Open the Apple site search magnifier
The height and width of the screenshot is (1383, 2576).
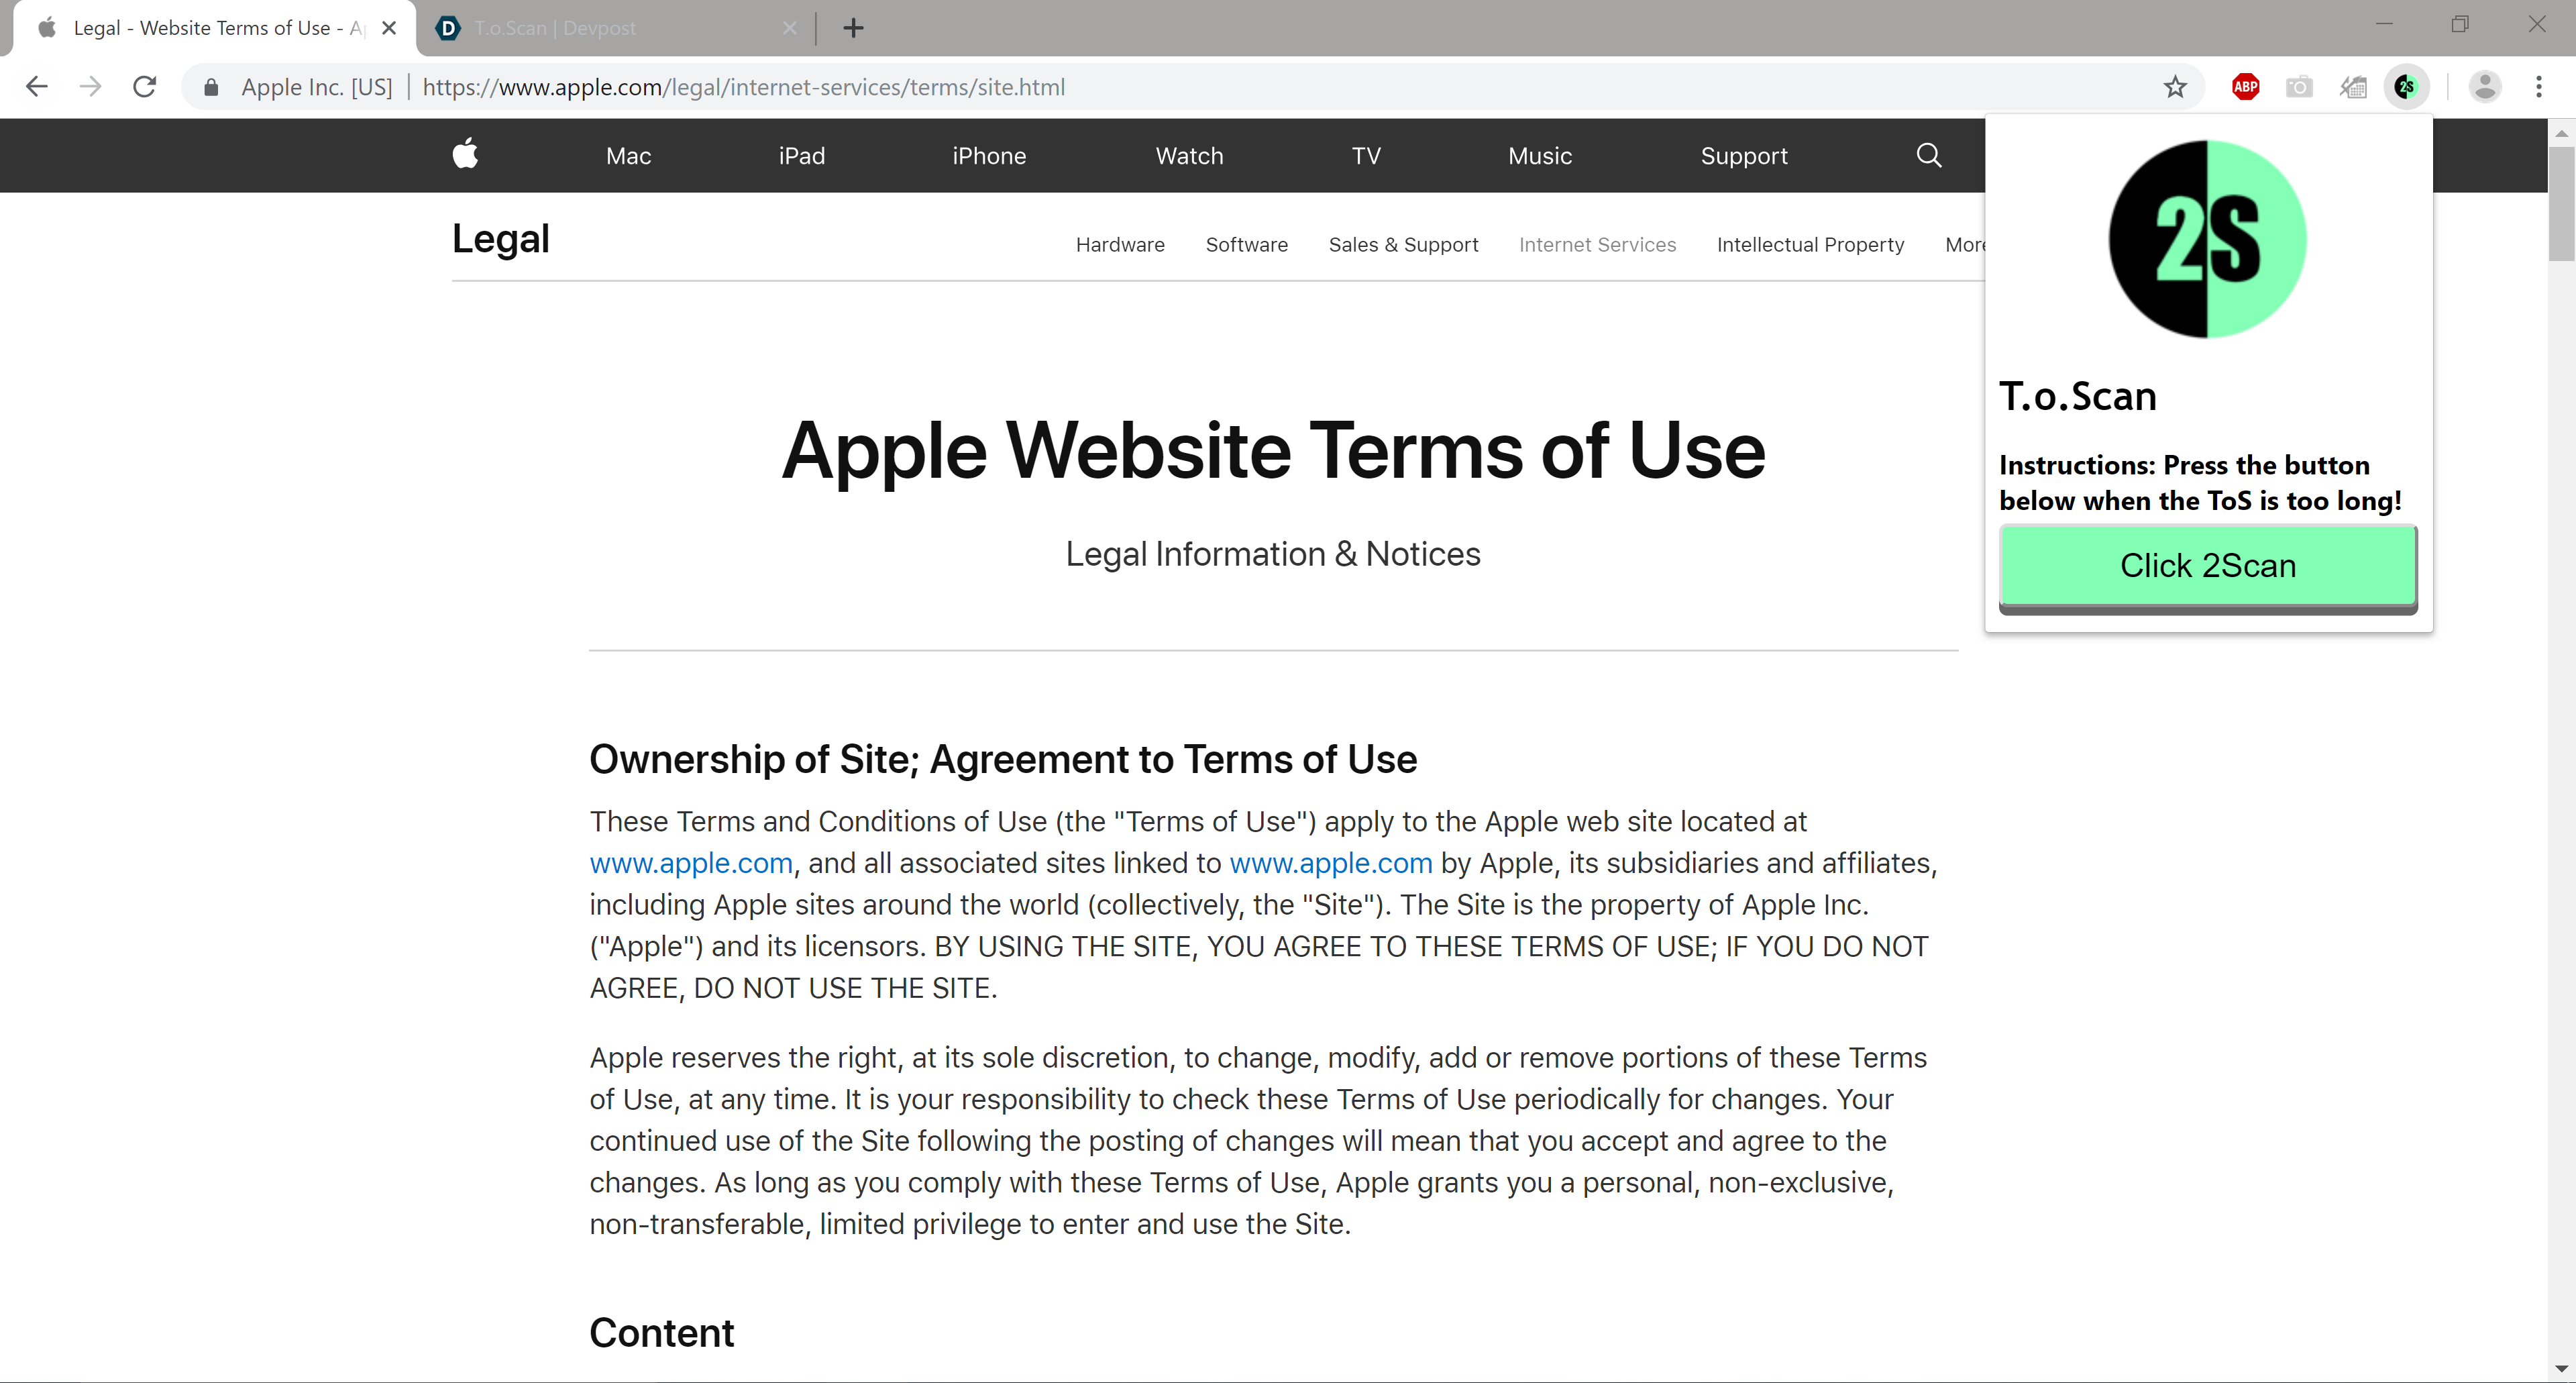coord(1928,155)
